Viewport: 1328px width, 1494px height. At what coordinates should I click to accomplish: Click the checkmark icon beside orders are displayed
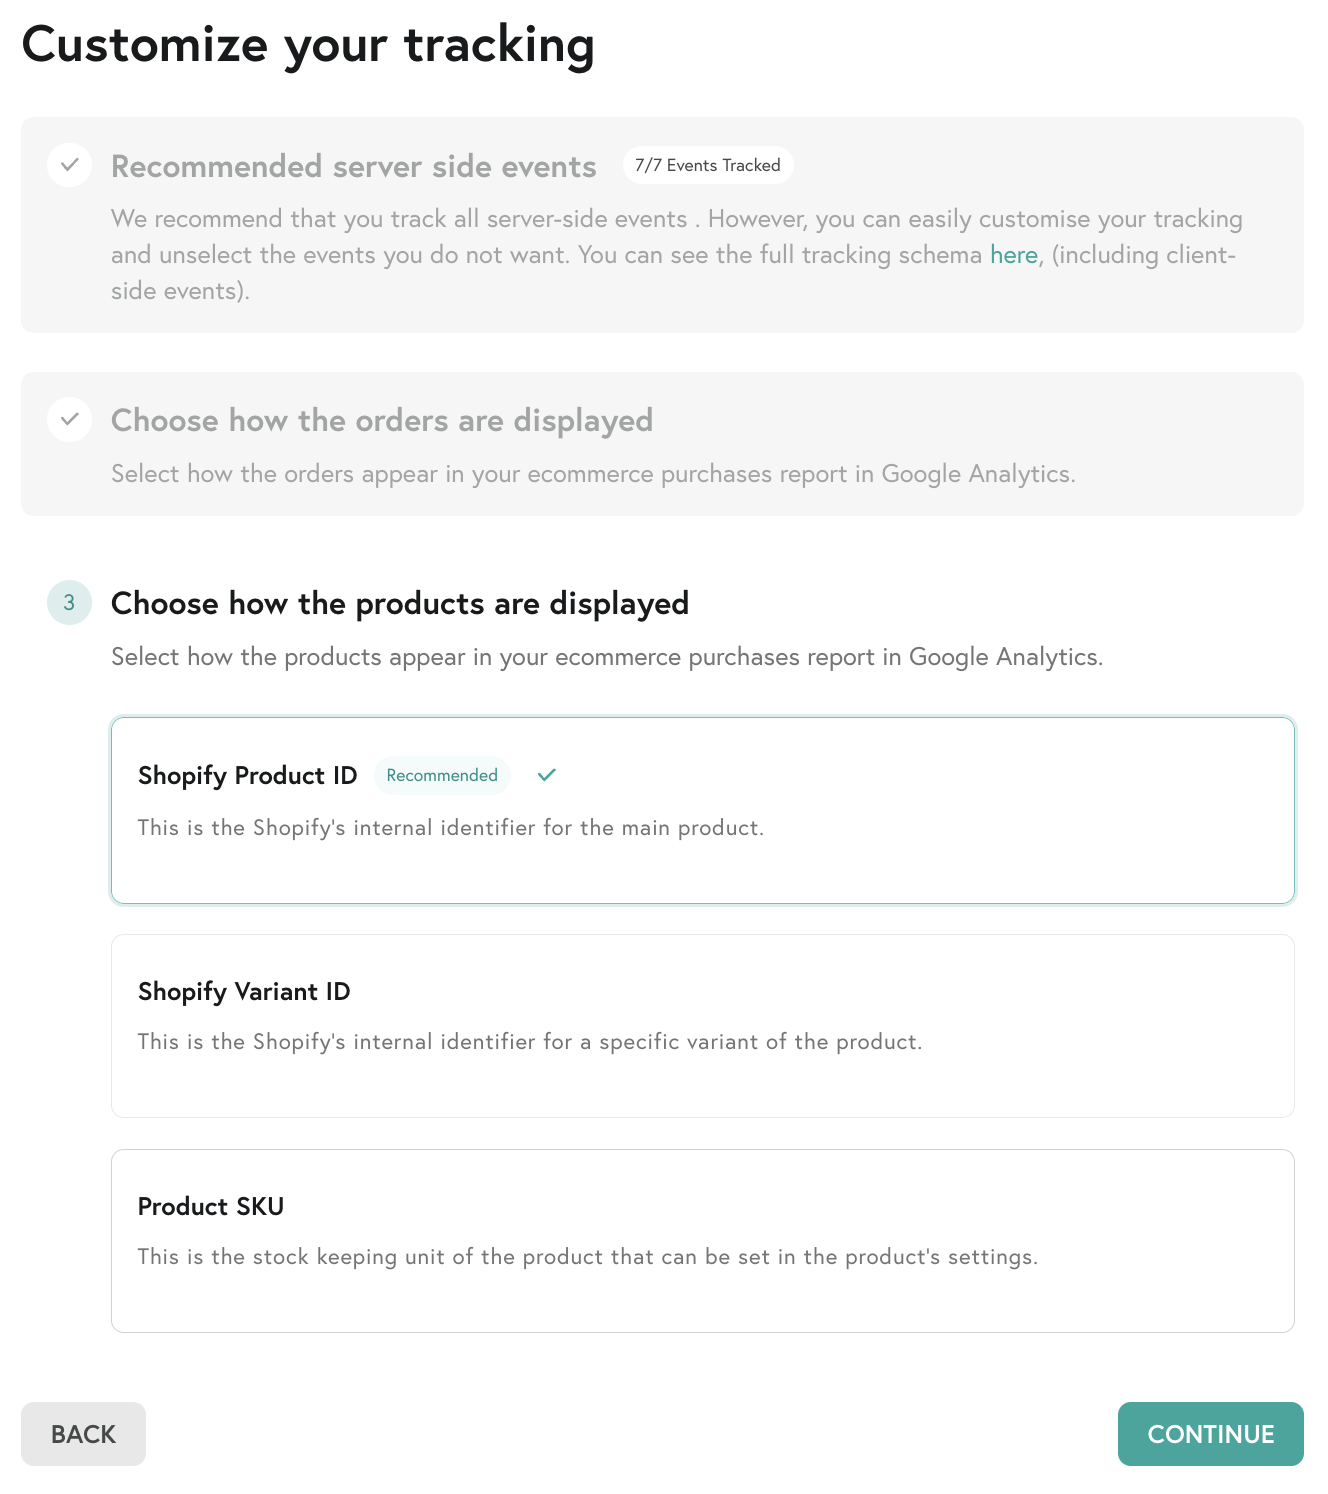pos(69,419)
